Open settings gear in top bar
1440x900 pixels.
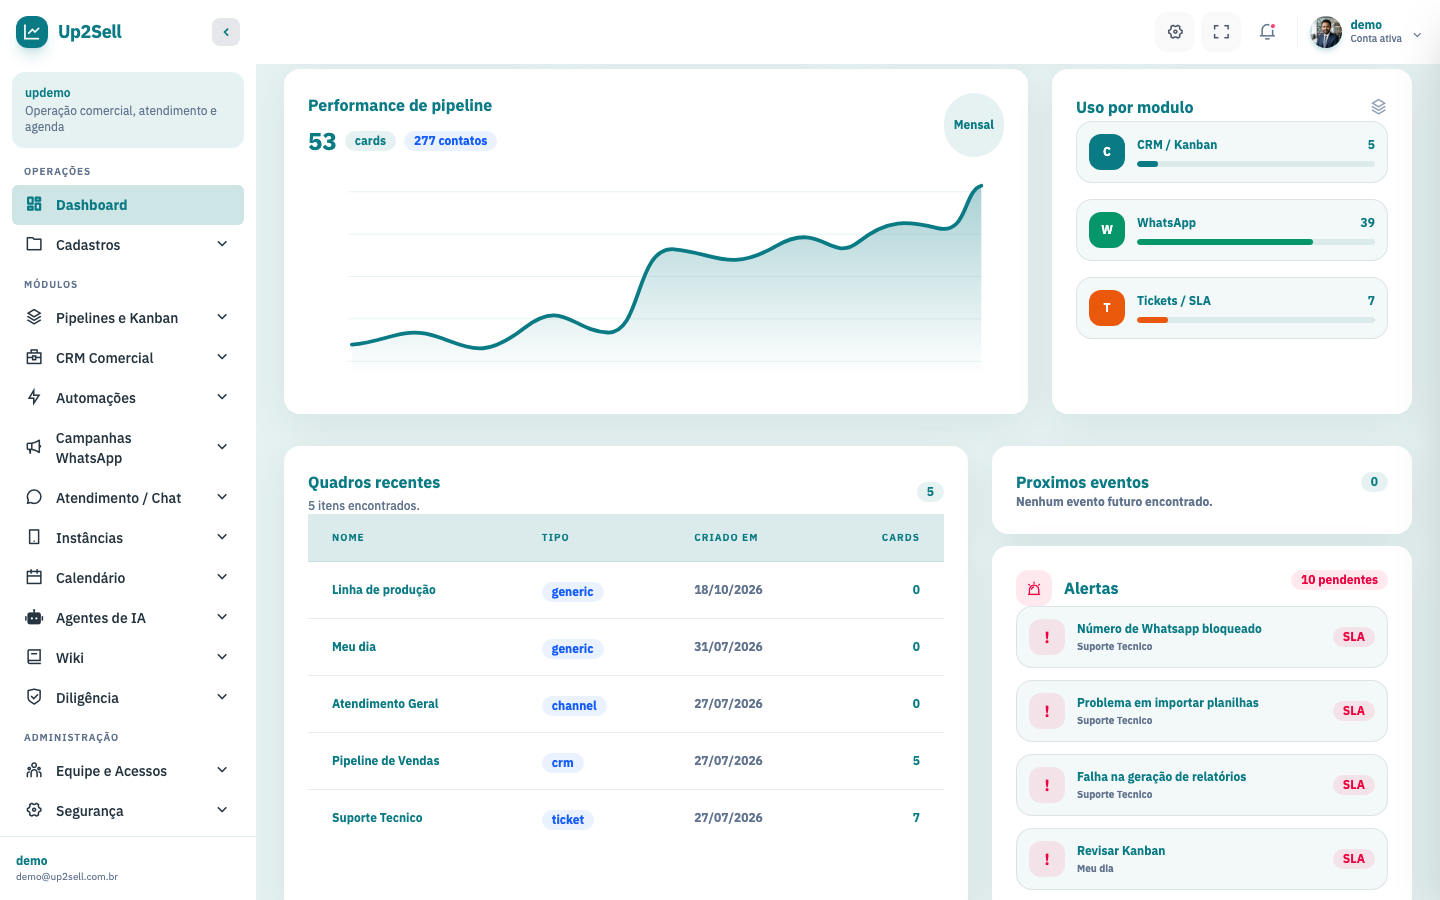tap(1176, 32)
